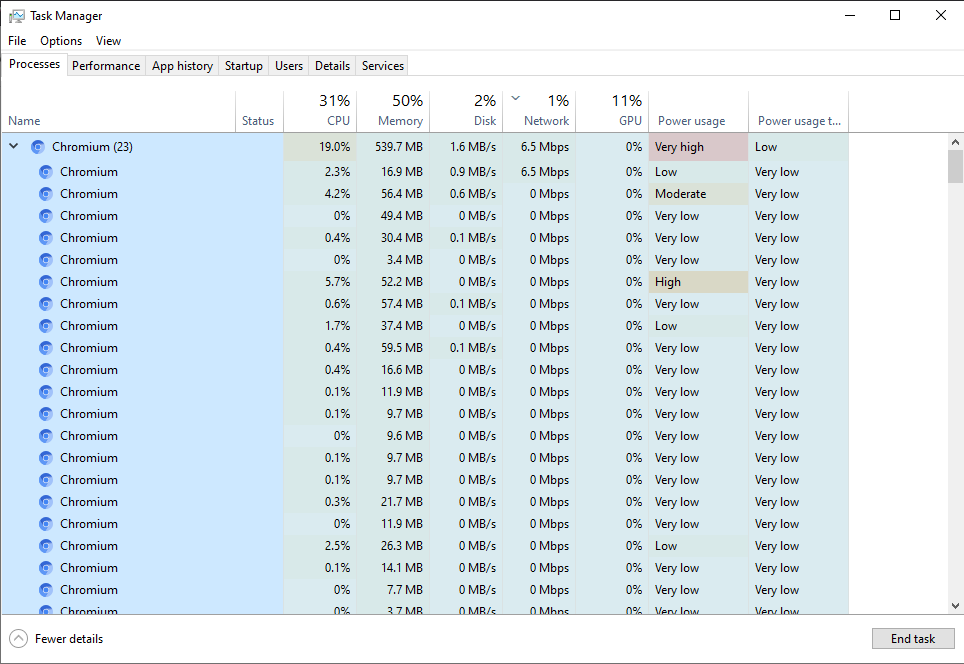Screen dimensions: 964x664
Task: Click the Task Manager icon in the title bar
Action: click(x=16, y=15)
